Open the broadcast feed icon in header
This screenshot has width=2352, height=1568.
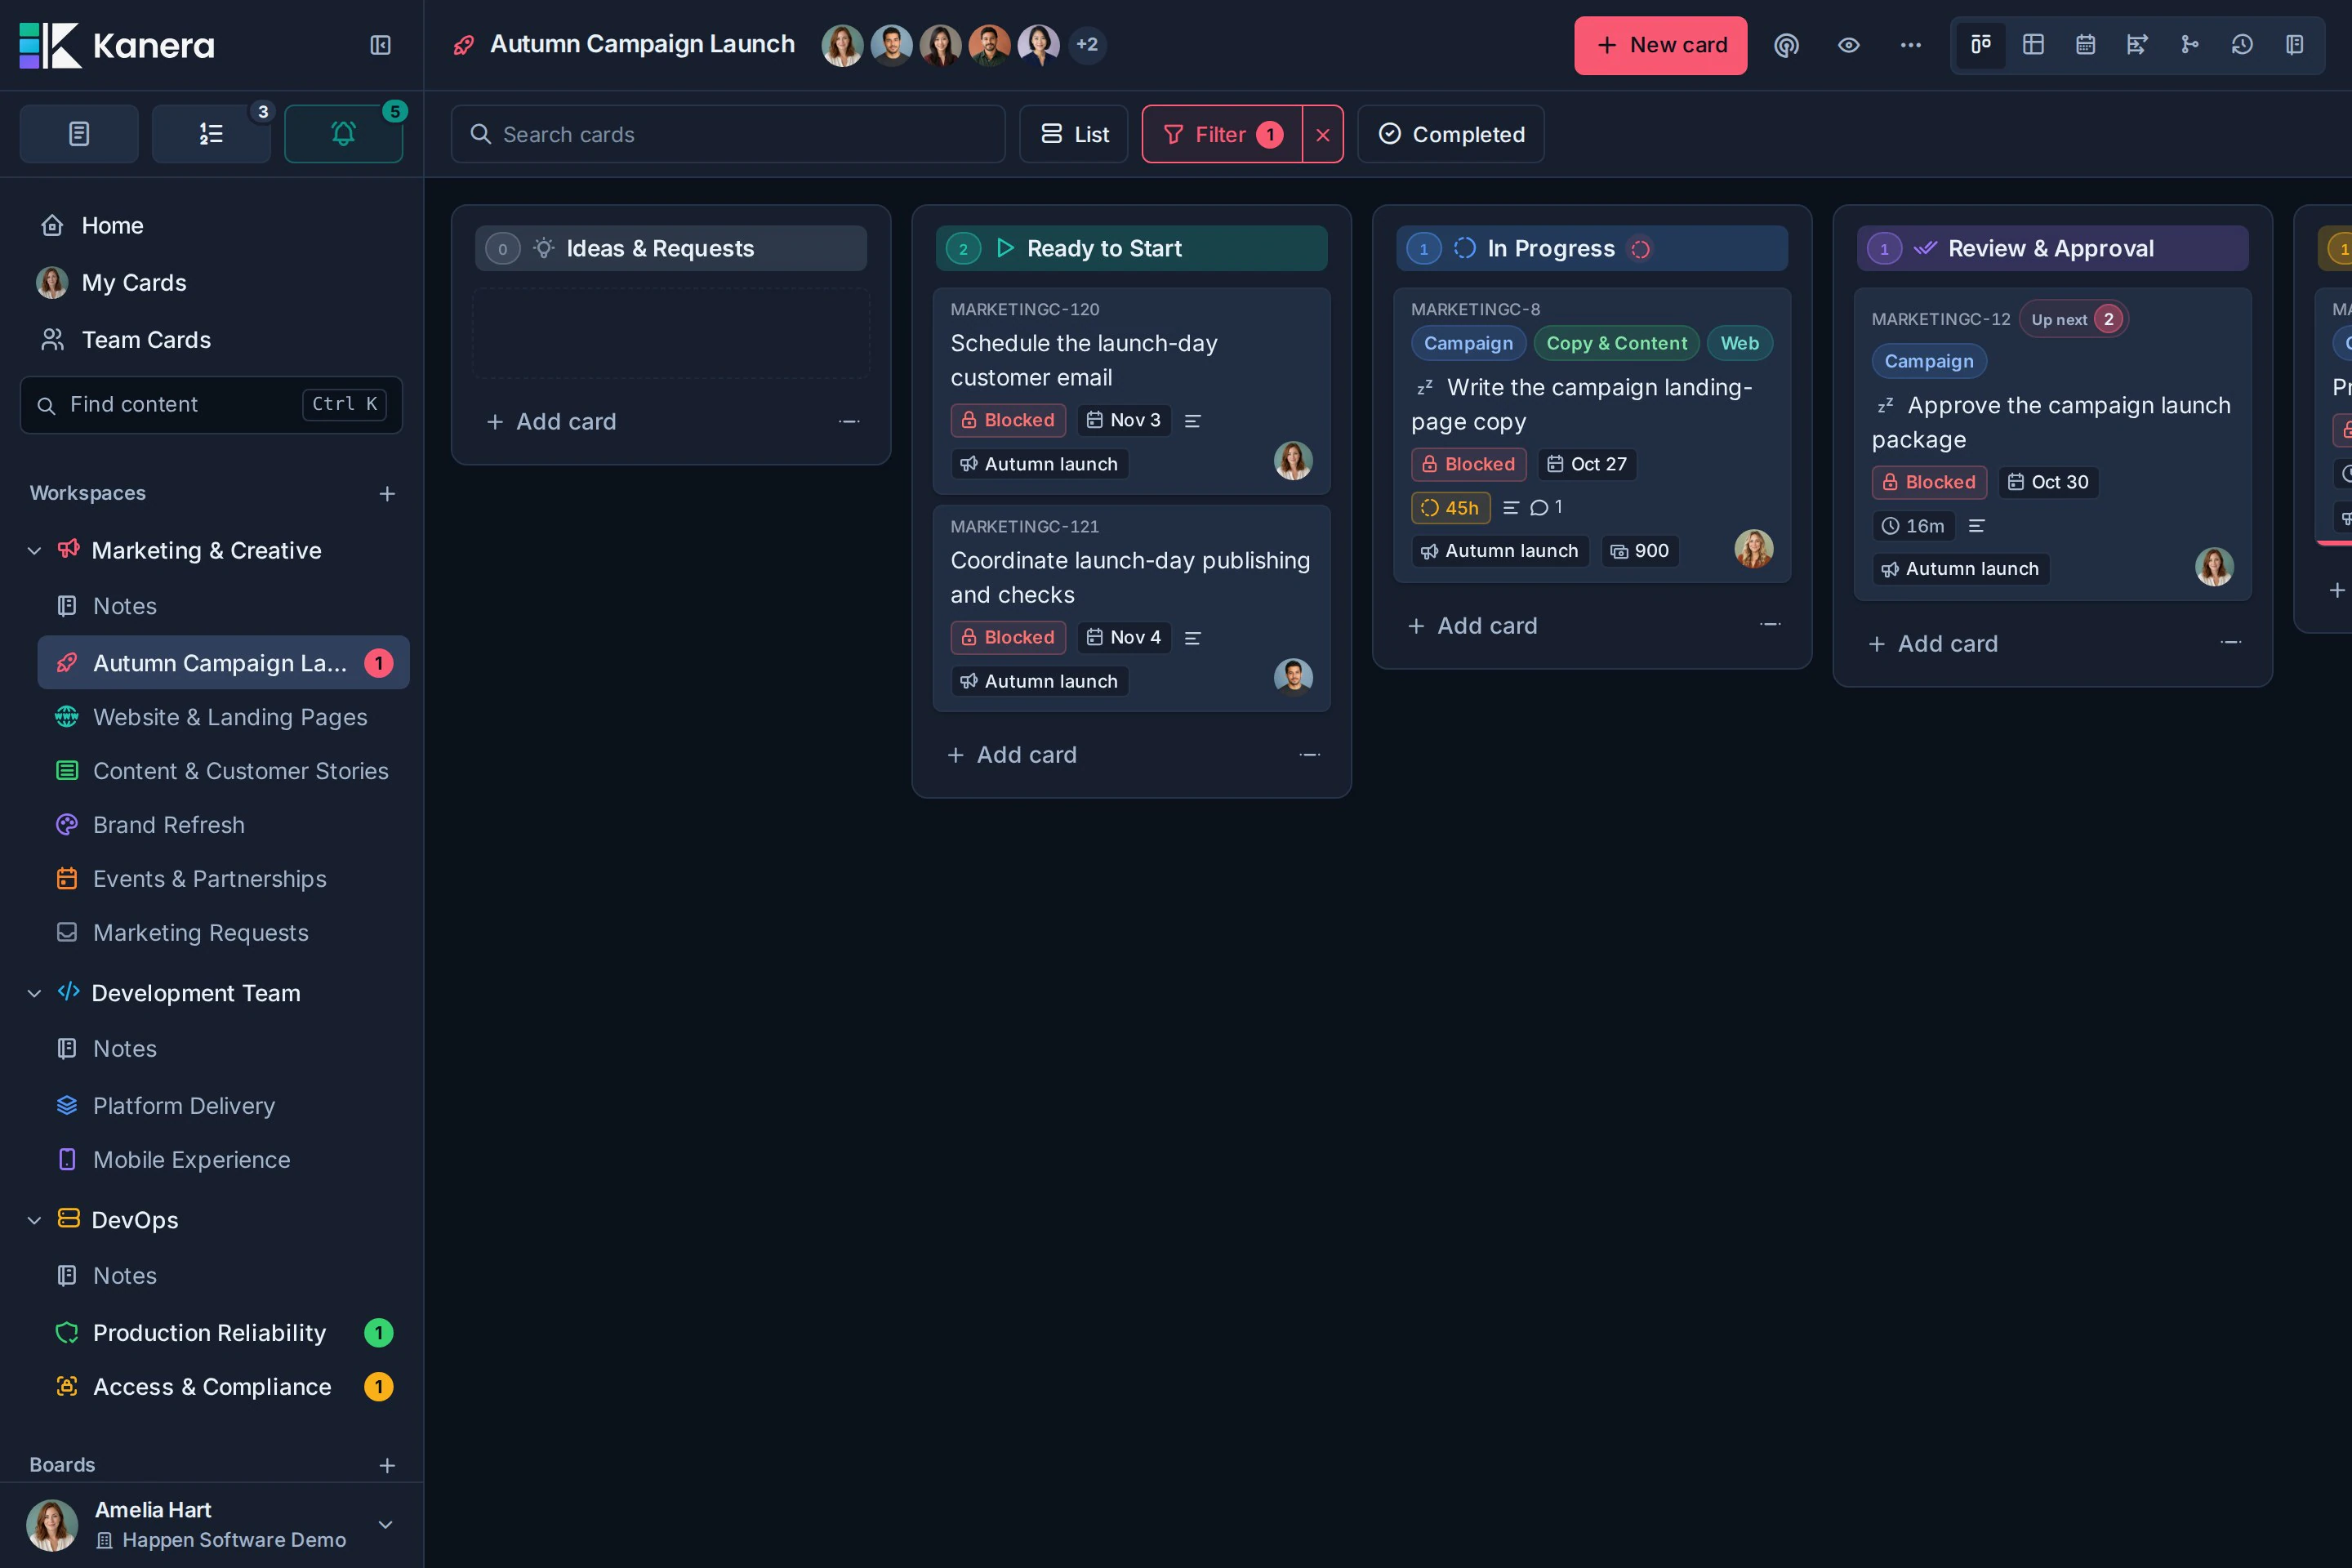pos(1786,45)
